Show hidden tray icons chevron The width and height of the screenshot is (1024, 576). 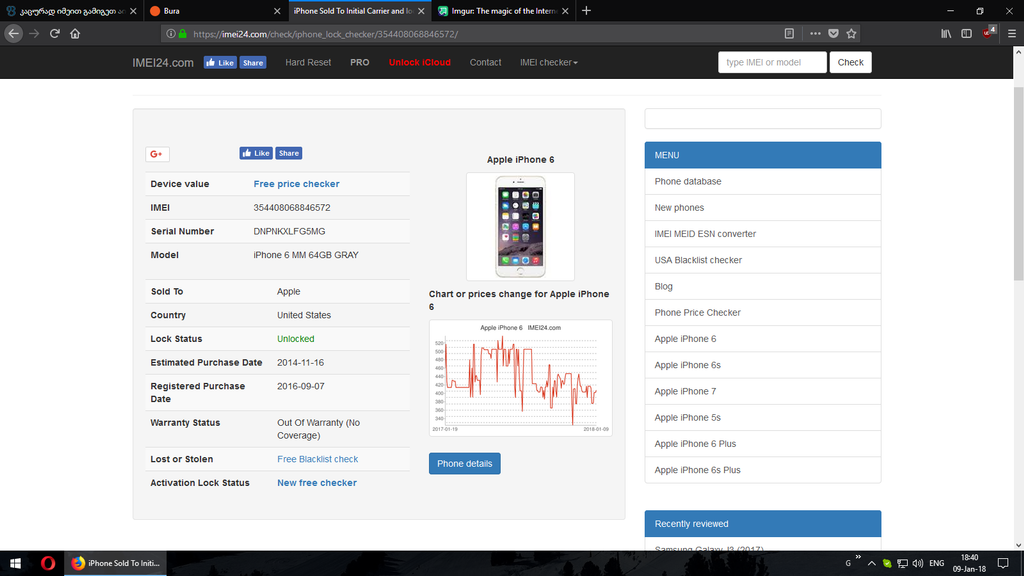coord(871,563)
